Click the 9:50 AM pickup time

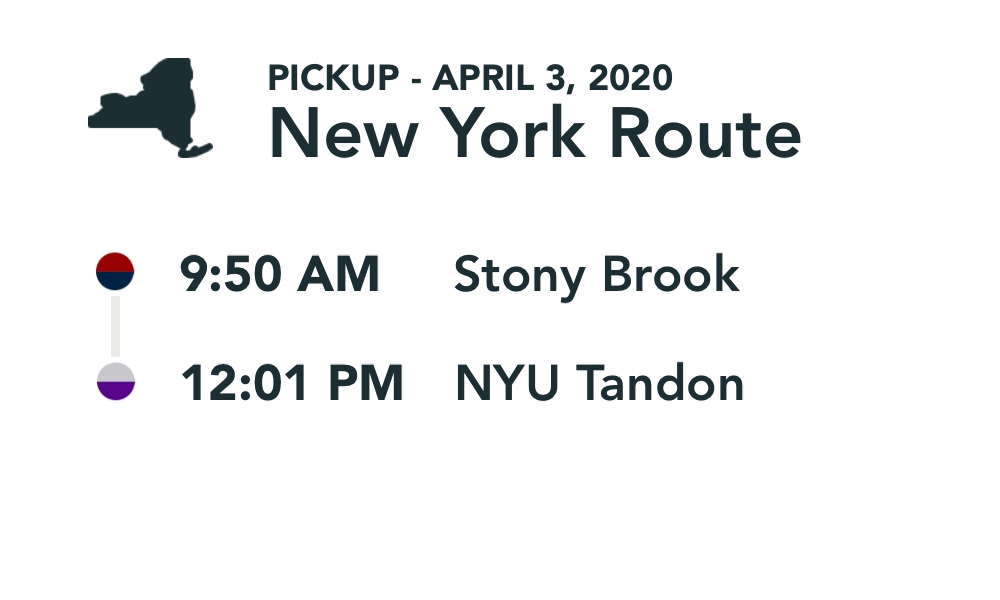click(x=280, y=274)
